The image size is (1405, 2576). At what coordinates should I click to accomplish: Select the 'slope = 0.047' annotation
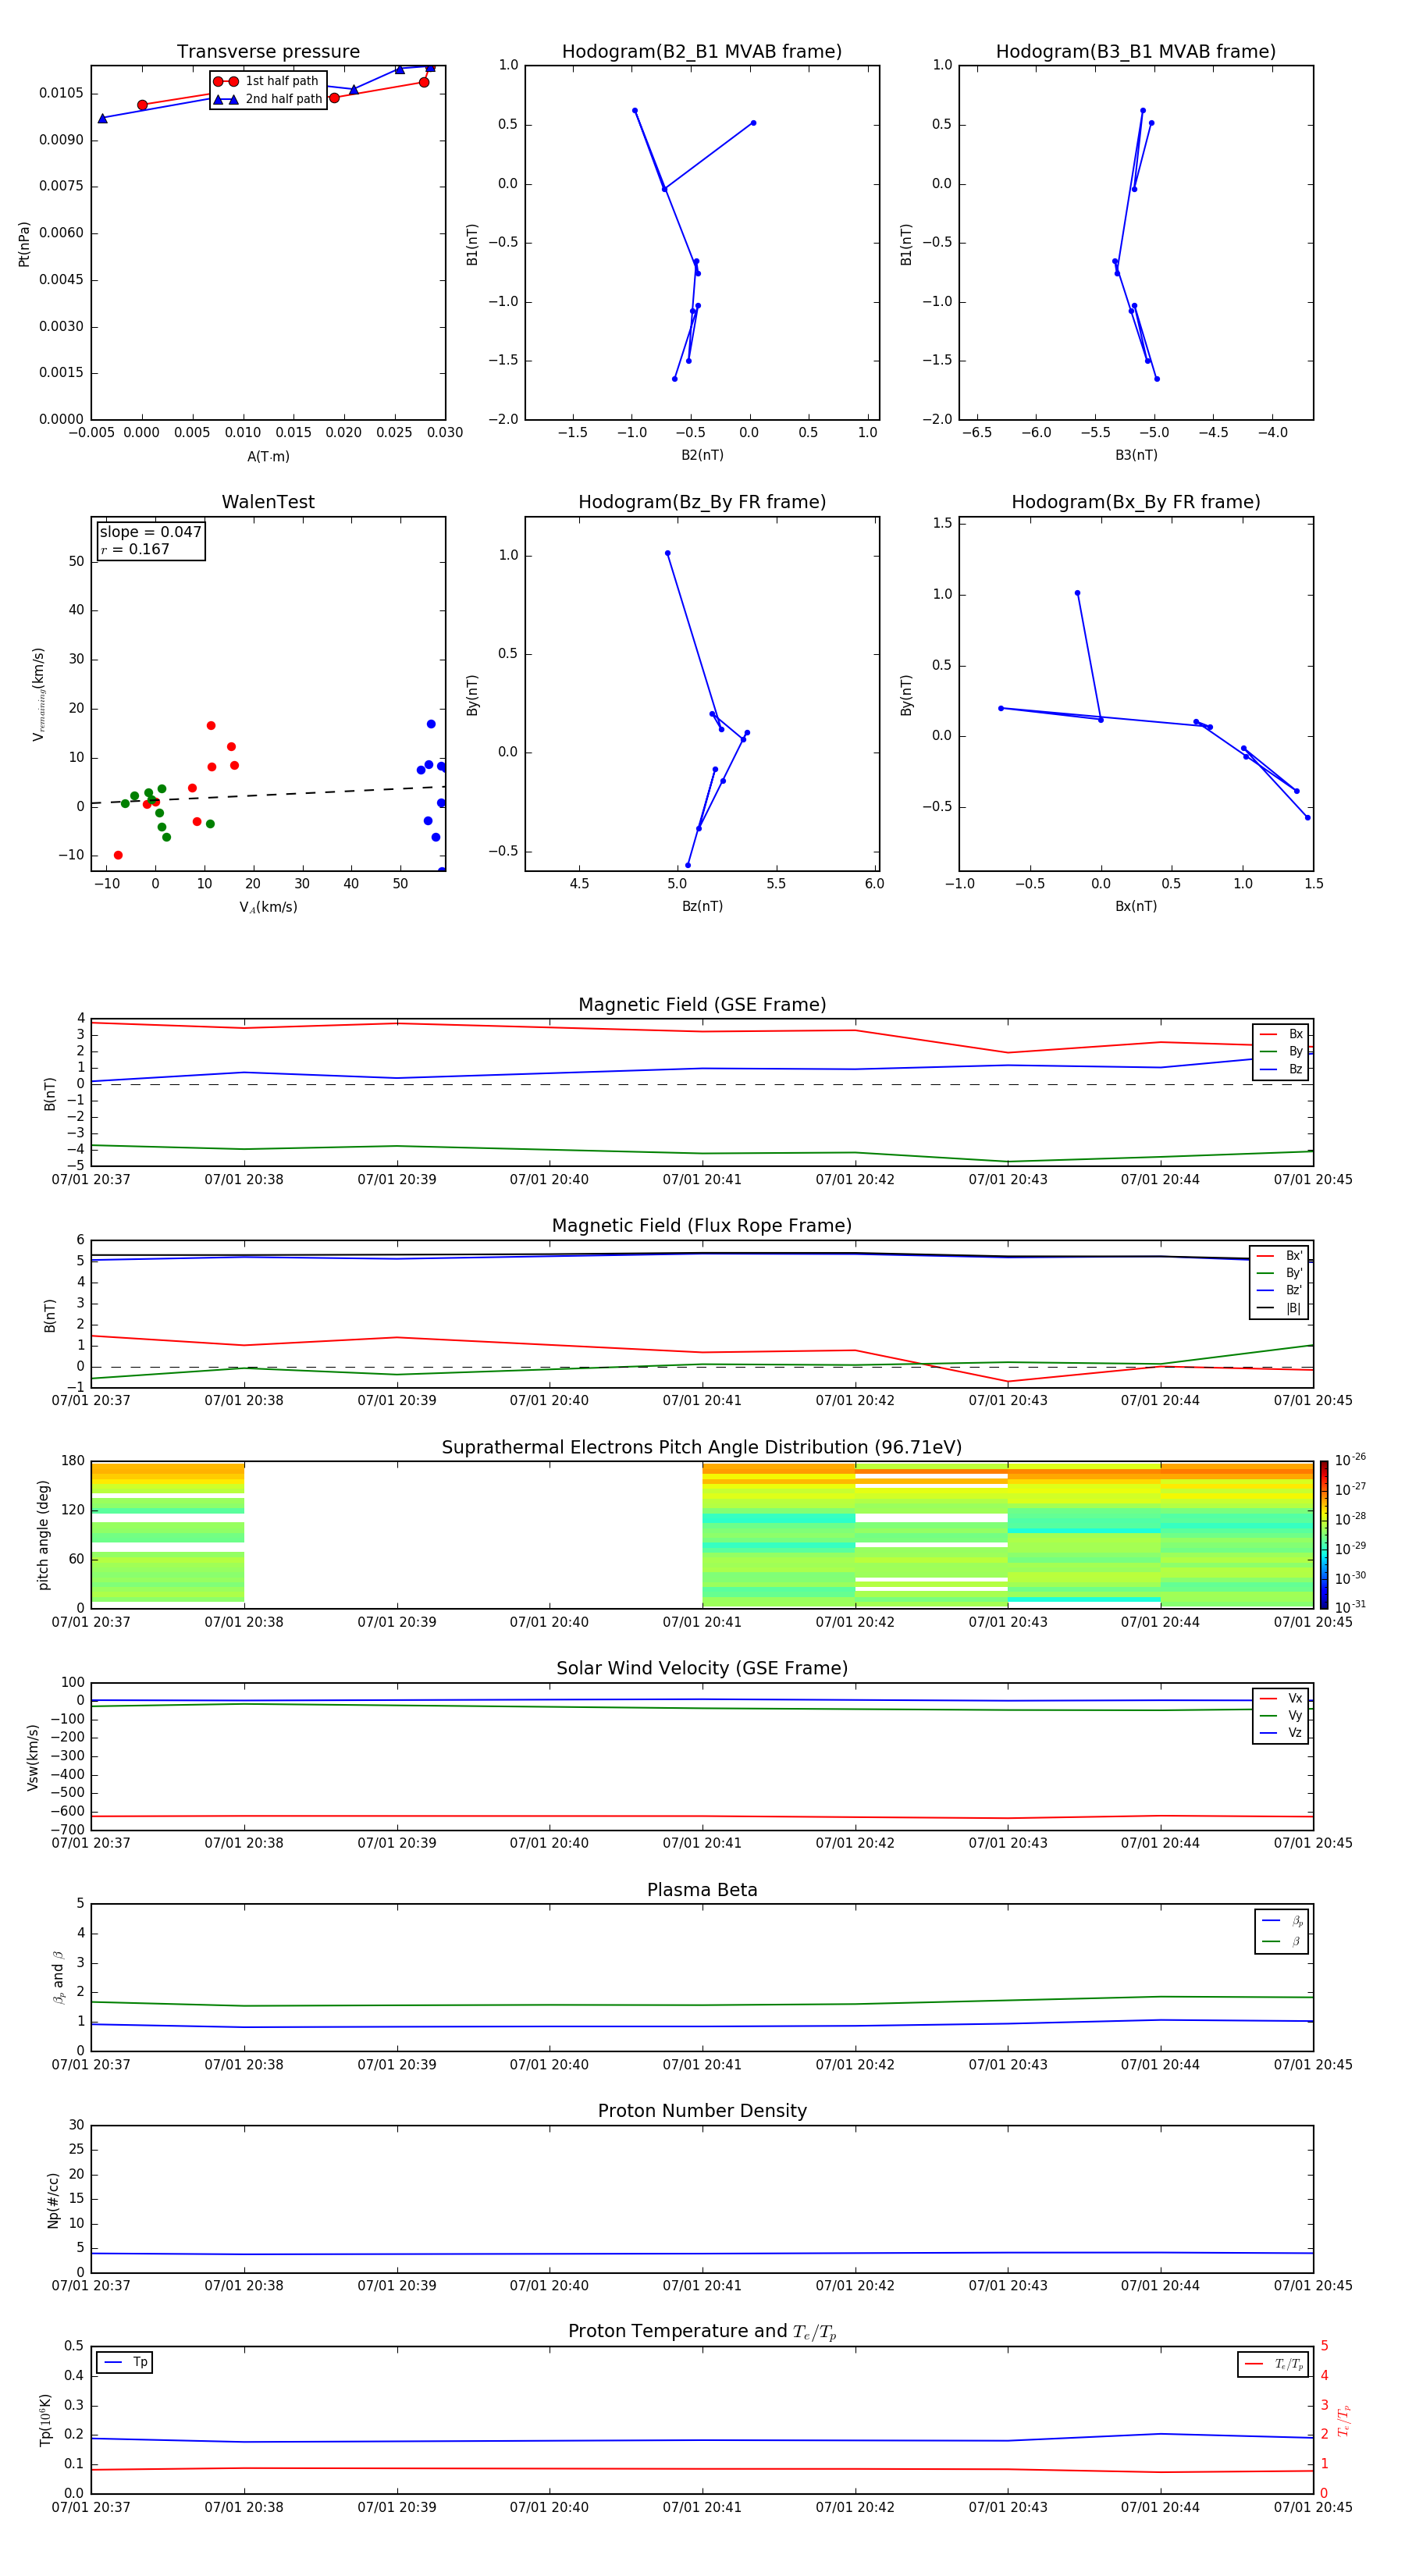[x=151, y=532]
